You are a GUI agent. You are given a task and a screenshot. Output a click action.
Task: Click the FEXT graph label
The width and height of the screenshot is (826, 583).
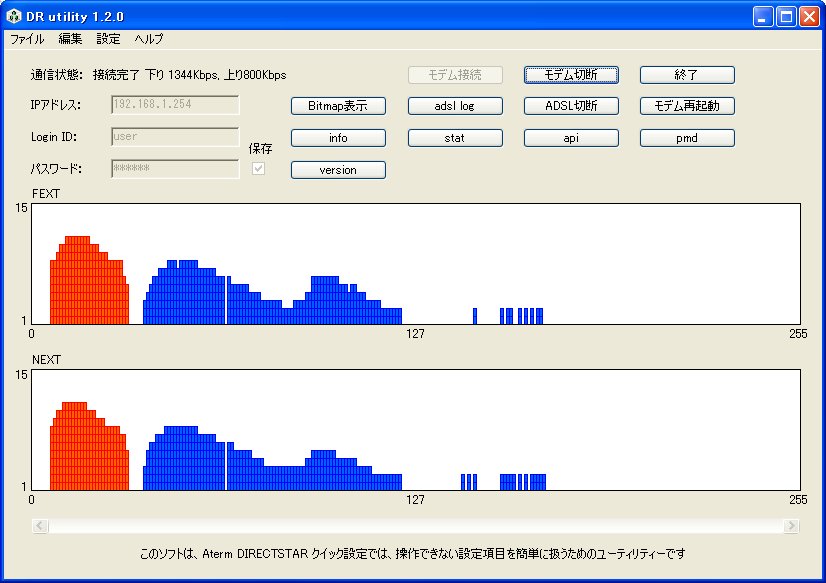(46, 194)
